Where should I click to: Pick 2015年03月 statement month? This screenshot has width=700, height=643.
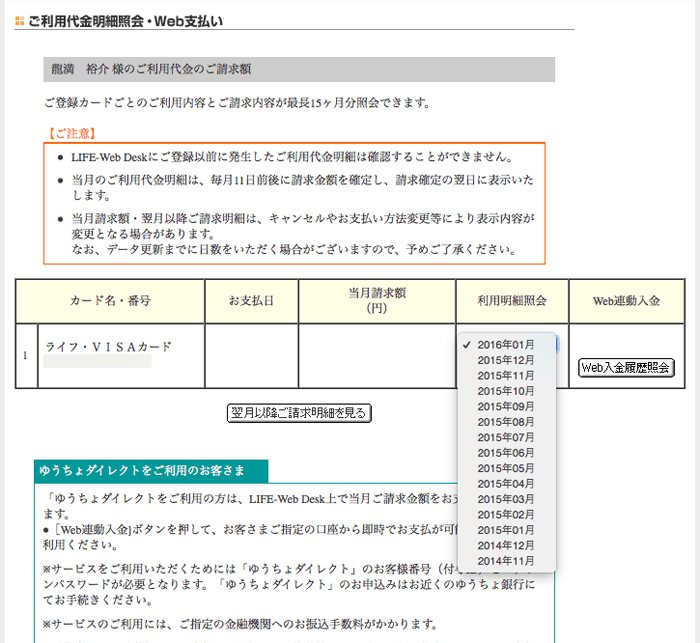pos(506,499)
